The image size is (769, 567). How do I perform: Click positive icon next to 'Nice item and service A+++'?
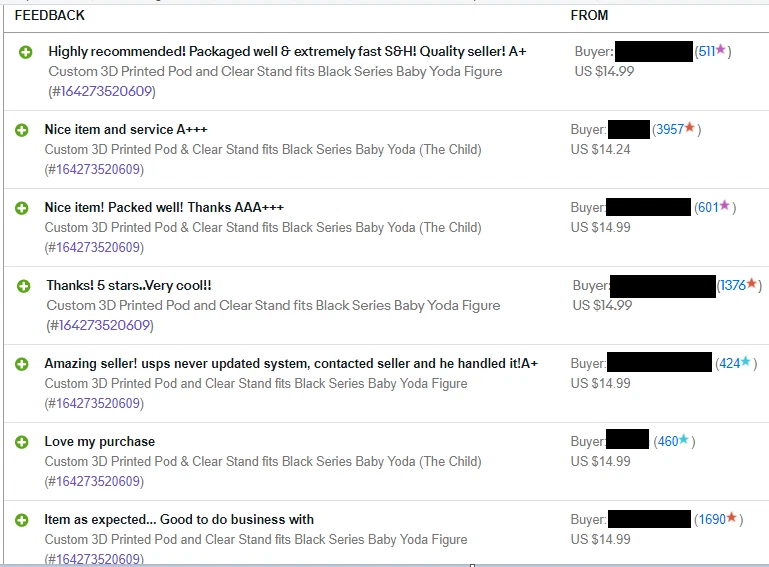click(22, 130)
